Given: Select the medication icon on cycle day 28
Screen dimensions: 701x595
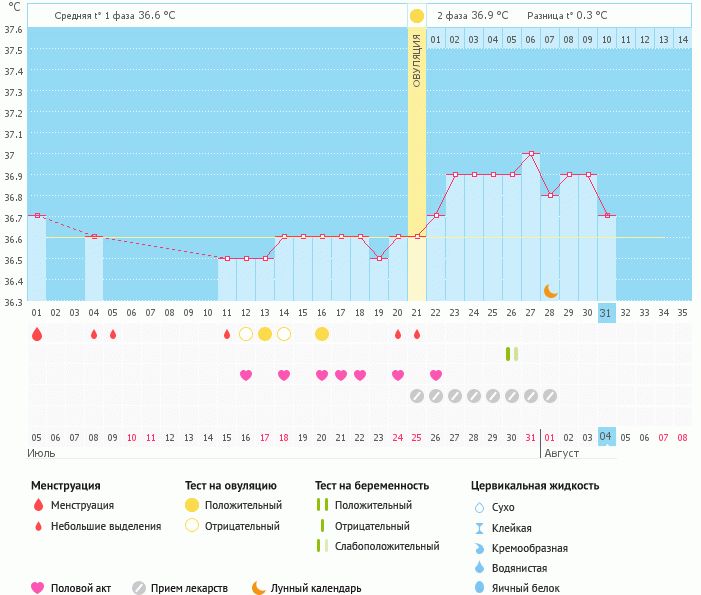Looking at the screenshot, I should pyautogui.click(x=550, y=396).
